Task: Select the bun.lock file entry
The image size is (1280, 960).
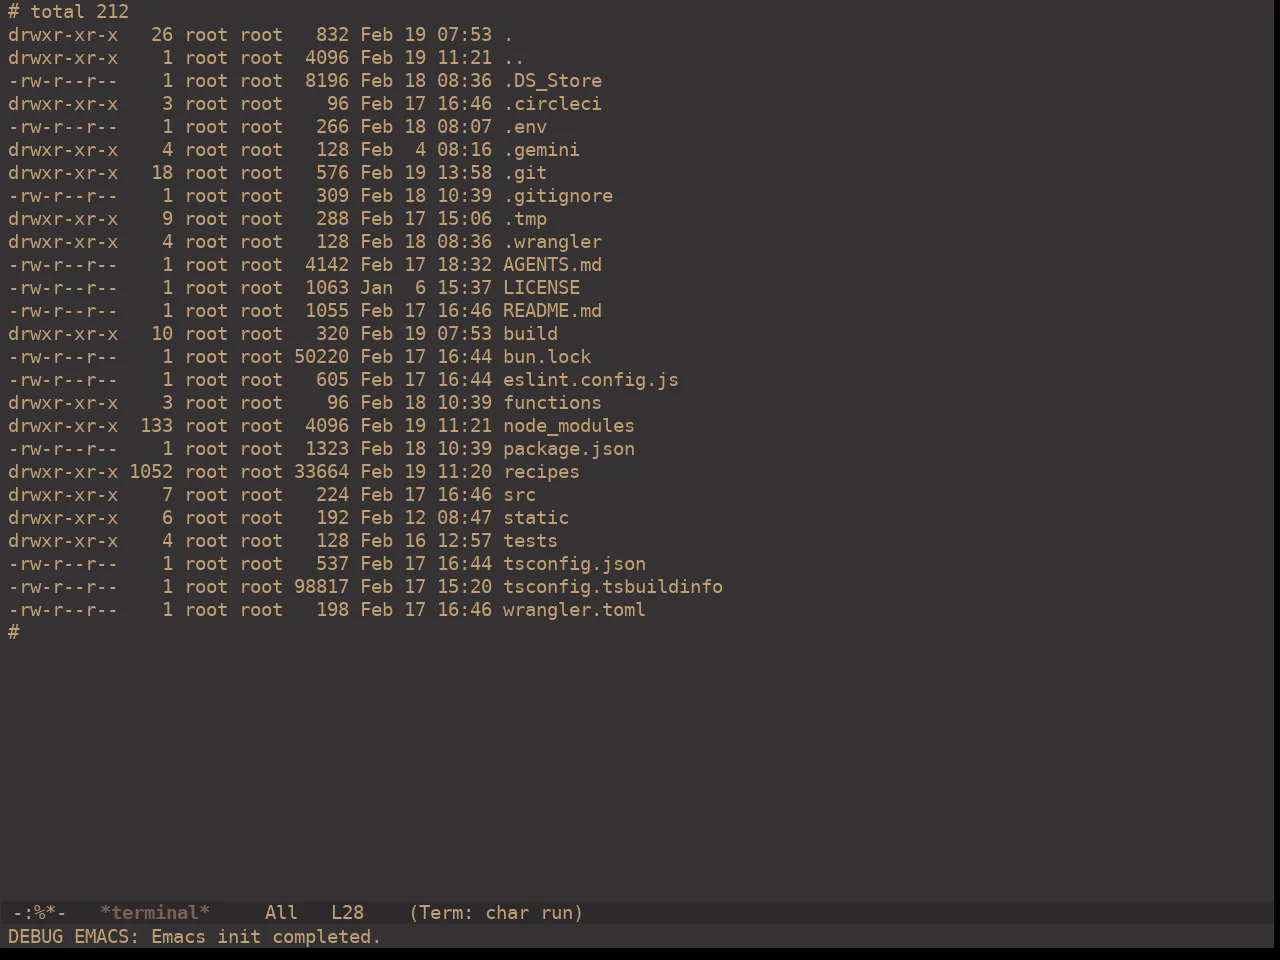Action: pyautogui.click(x=547, y=357)
